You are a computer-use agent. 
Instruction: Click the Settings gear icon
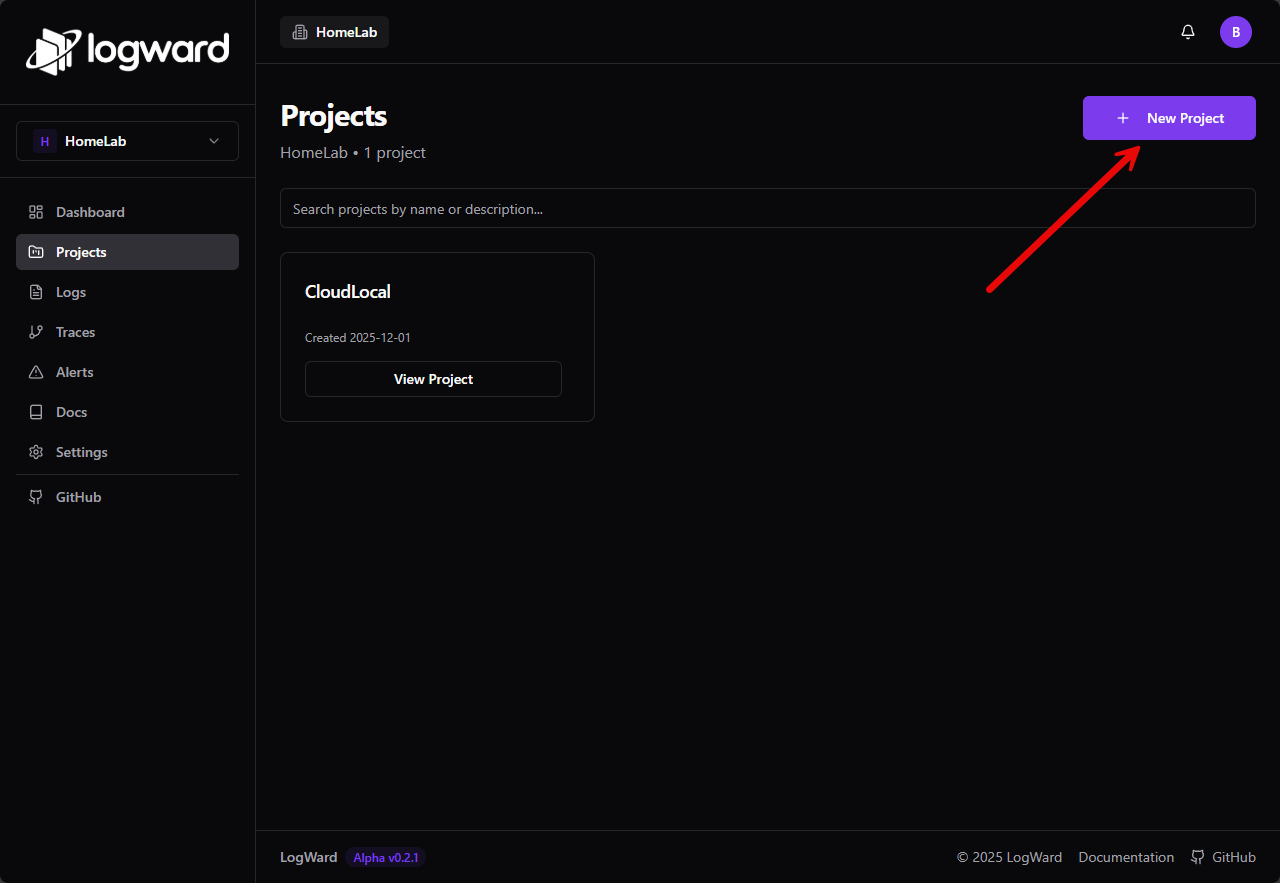pyautogui.click(x=35, y=452)
